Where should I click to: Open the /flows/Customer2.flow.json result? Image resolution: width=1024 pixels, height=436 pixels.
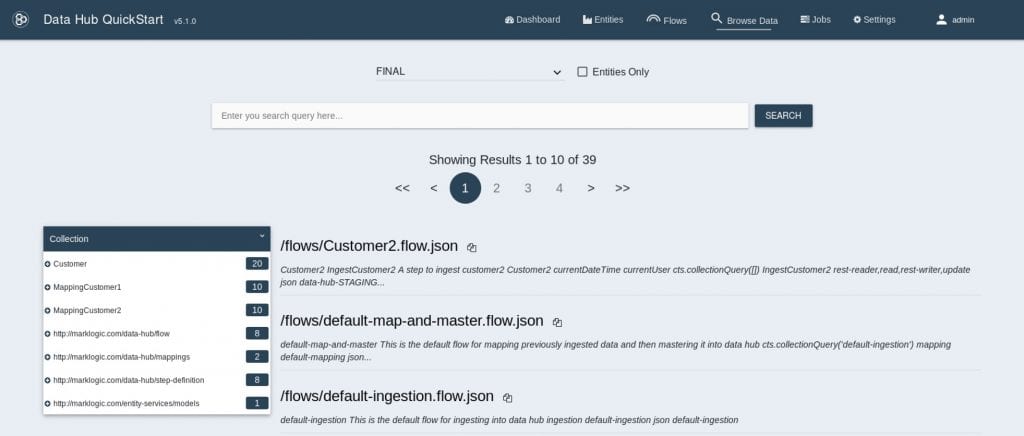pyautogui.click(x=369, y=246)
